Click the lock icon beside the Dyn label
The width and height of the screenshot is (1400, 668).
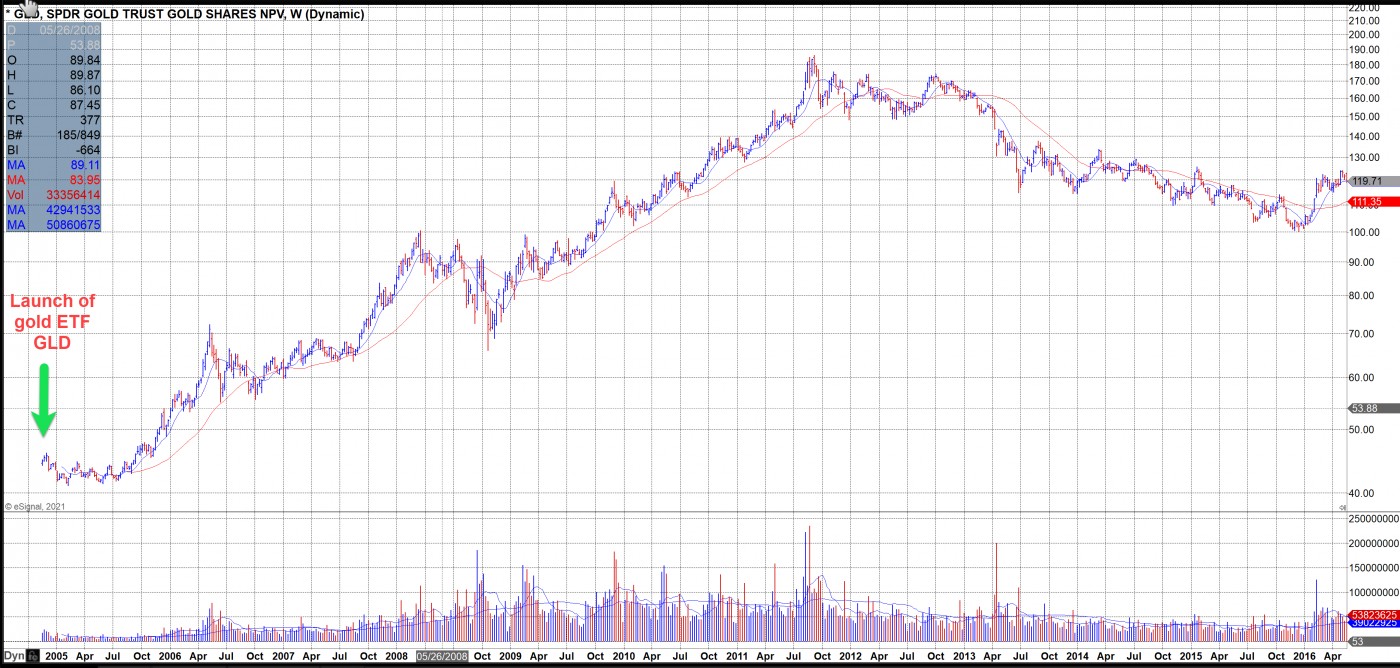[34, 657]
